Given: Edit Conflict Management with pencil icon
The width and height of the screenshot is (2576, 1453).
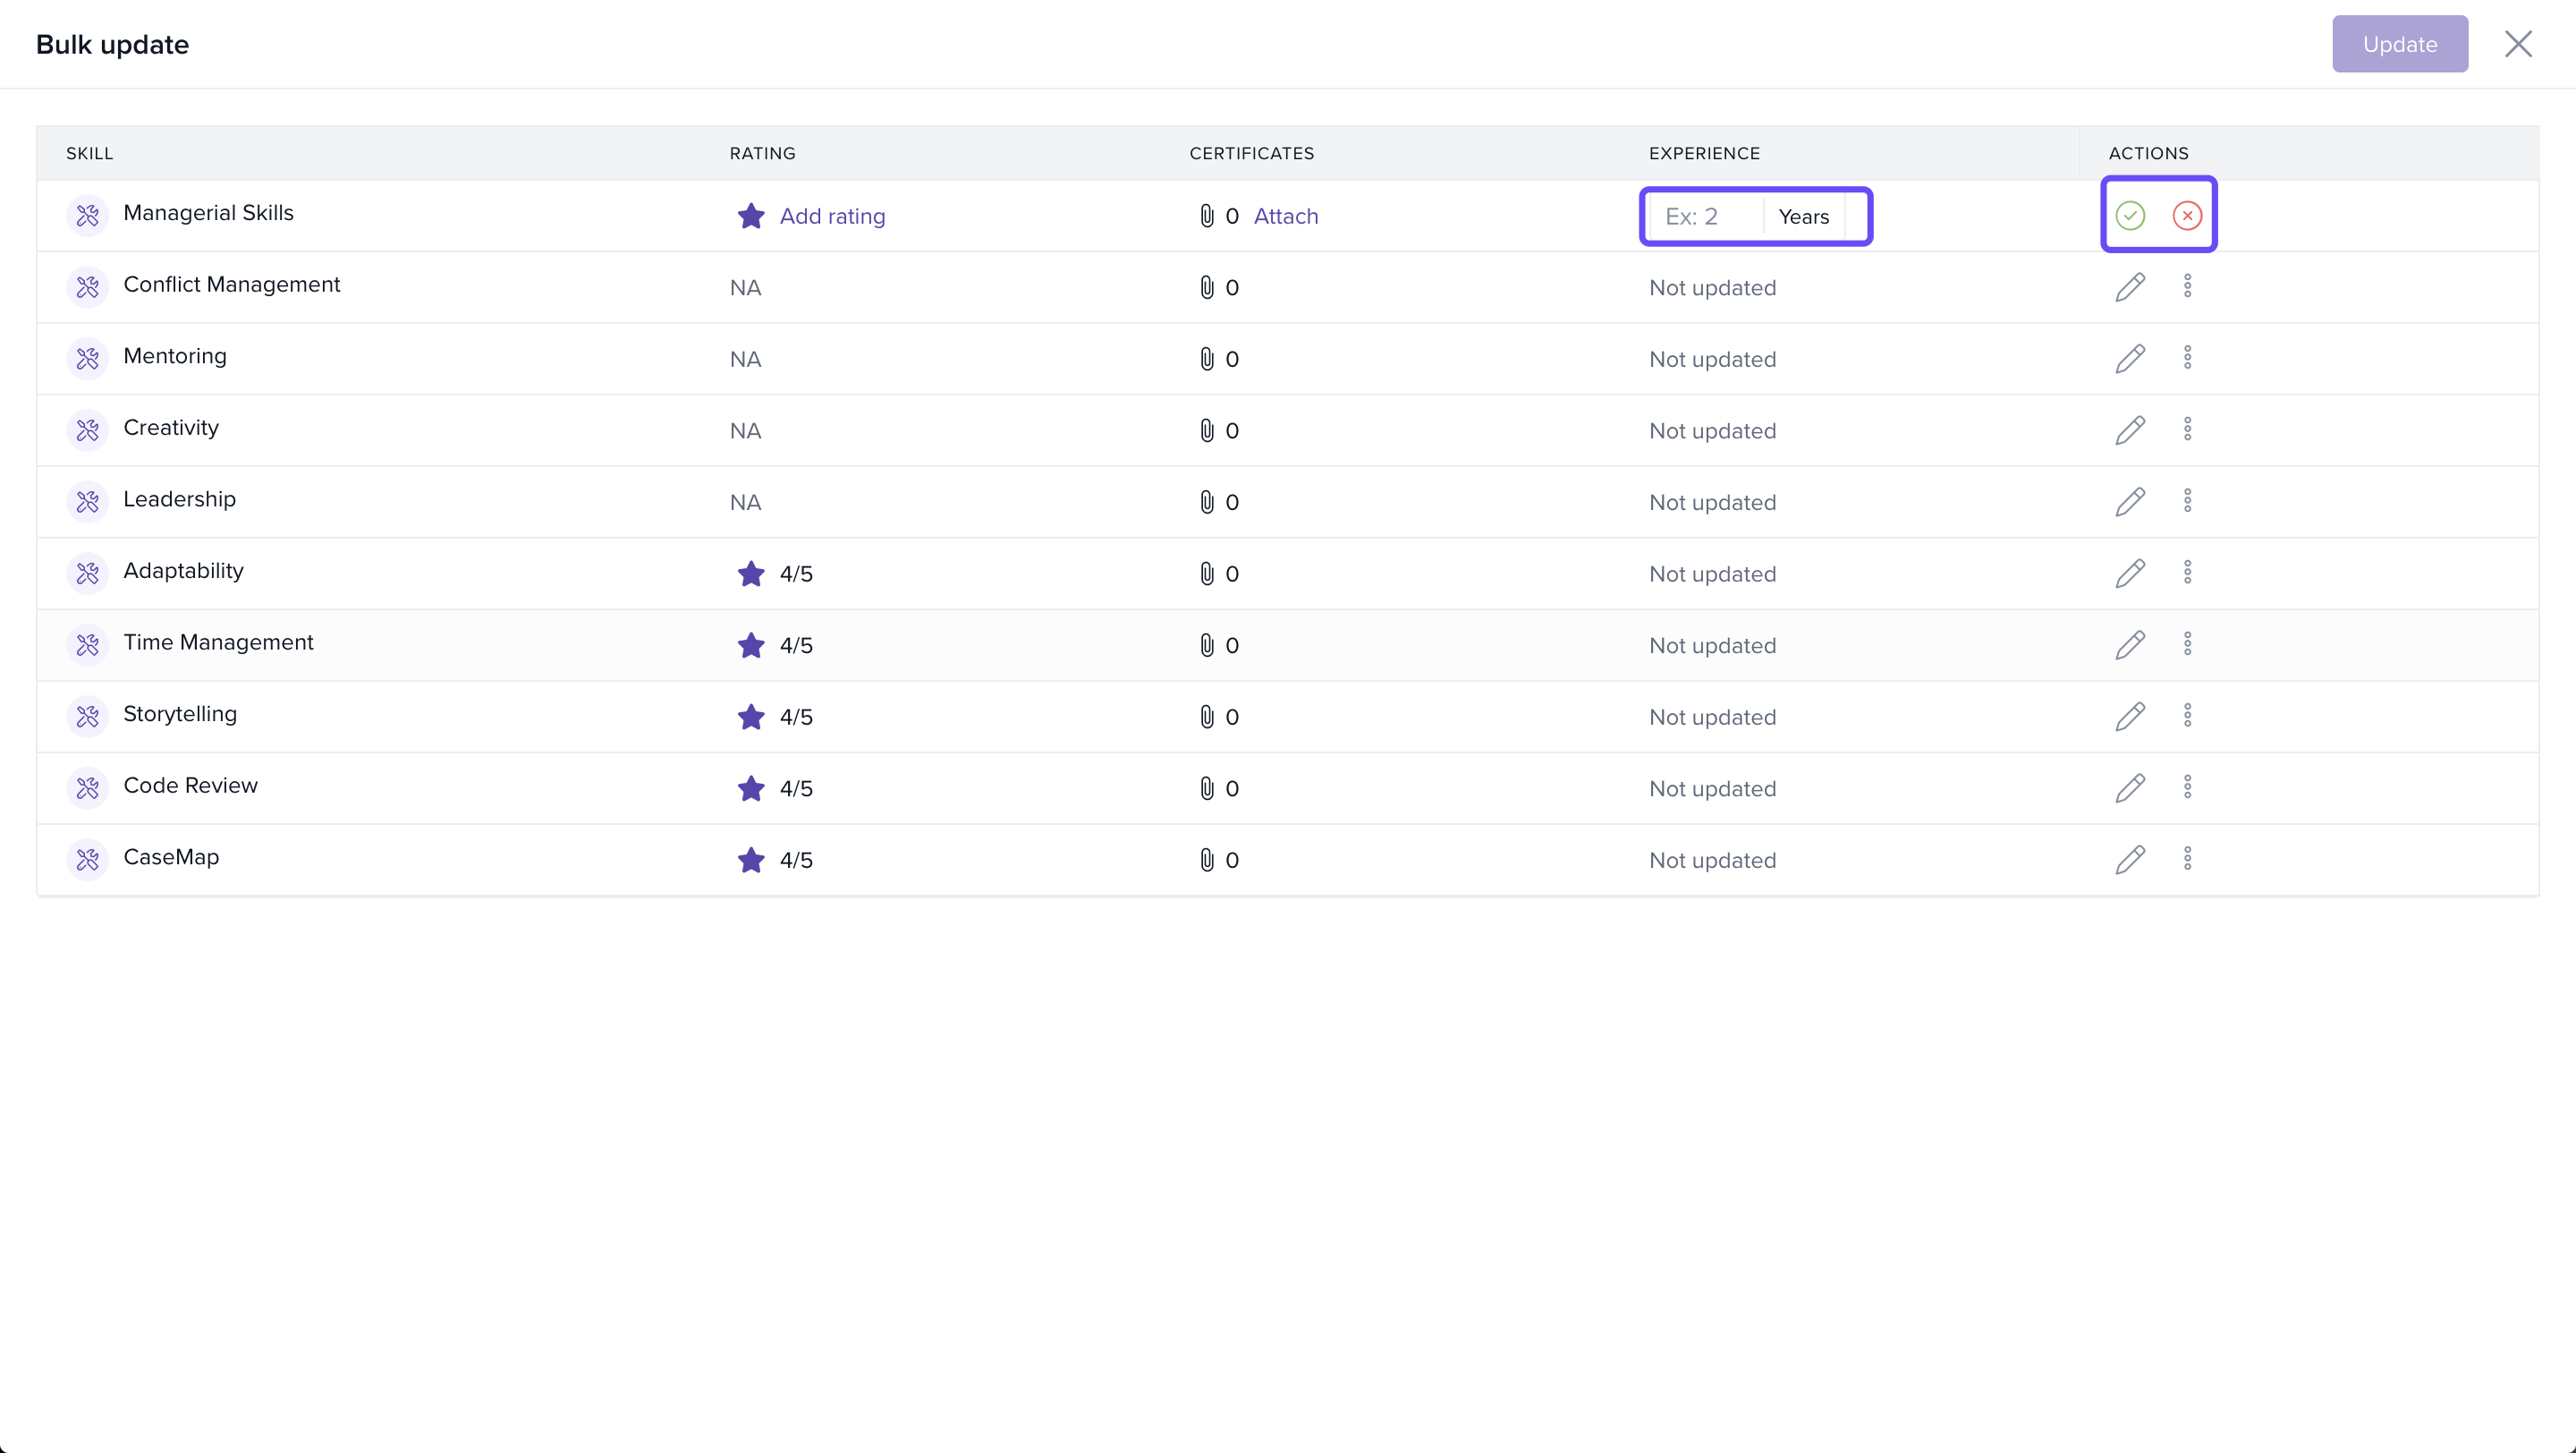Looking at the screenshot, I should [2130, 287].
